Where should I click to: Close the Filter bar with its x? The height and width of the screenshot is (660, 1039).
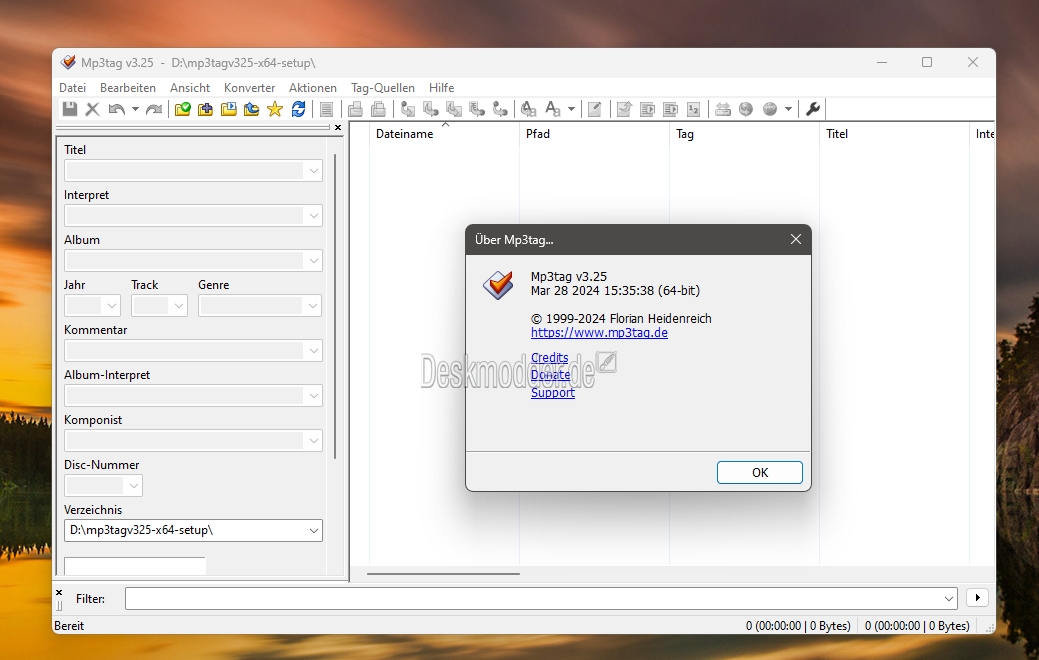(59, 592)
